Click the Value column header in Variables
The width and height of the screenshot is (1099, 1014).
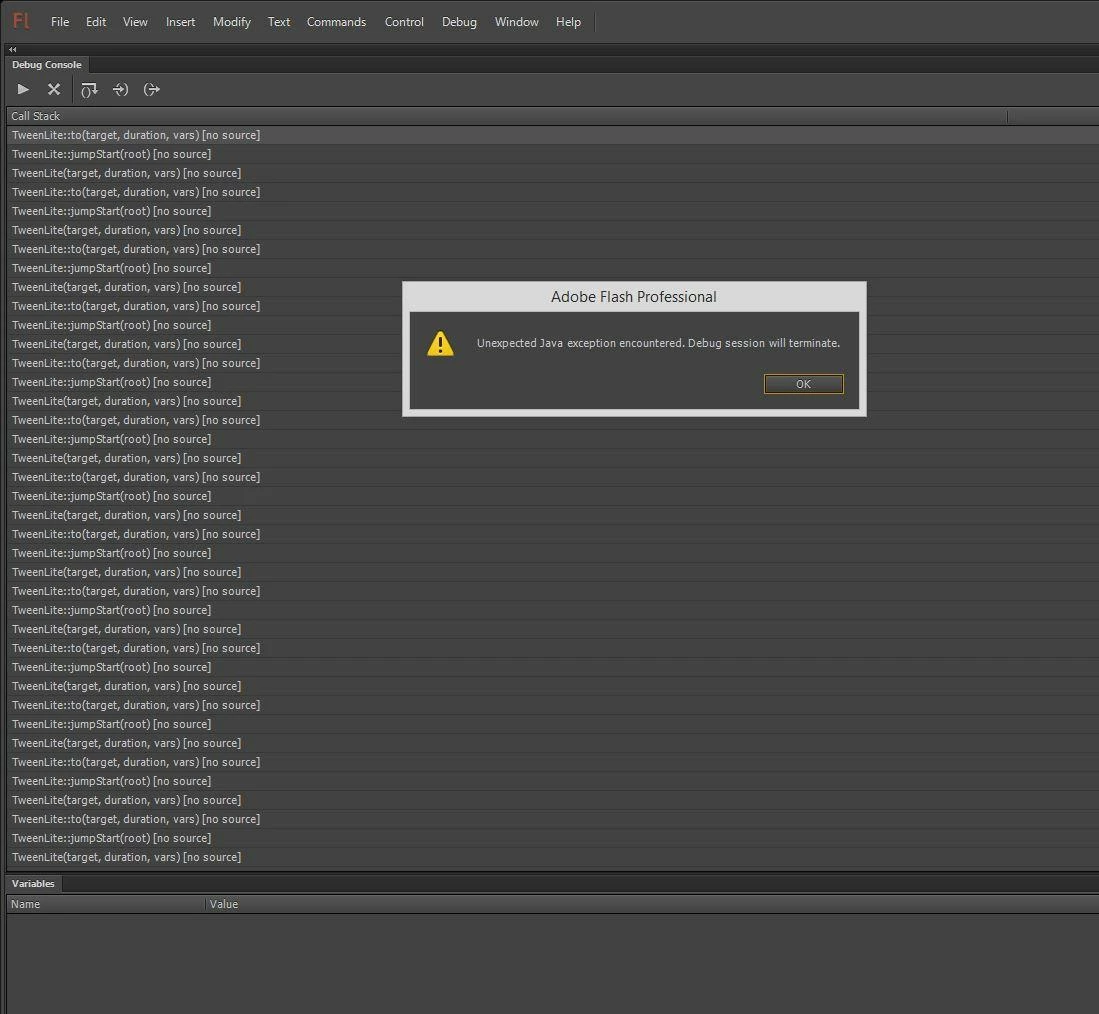[x=652, y=904]
